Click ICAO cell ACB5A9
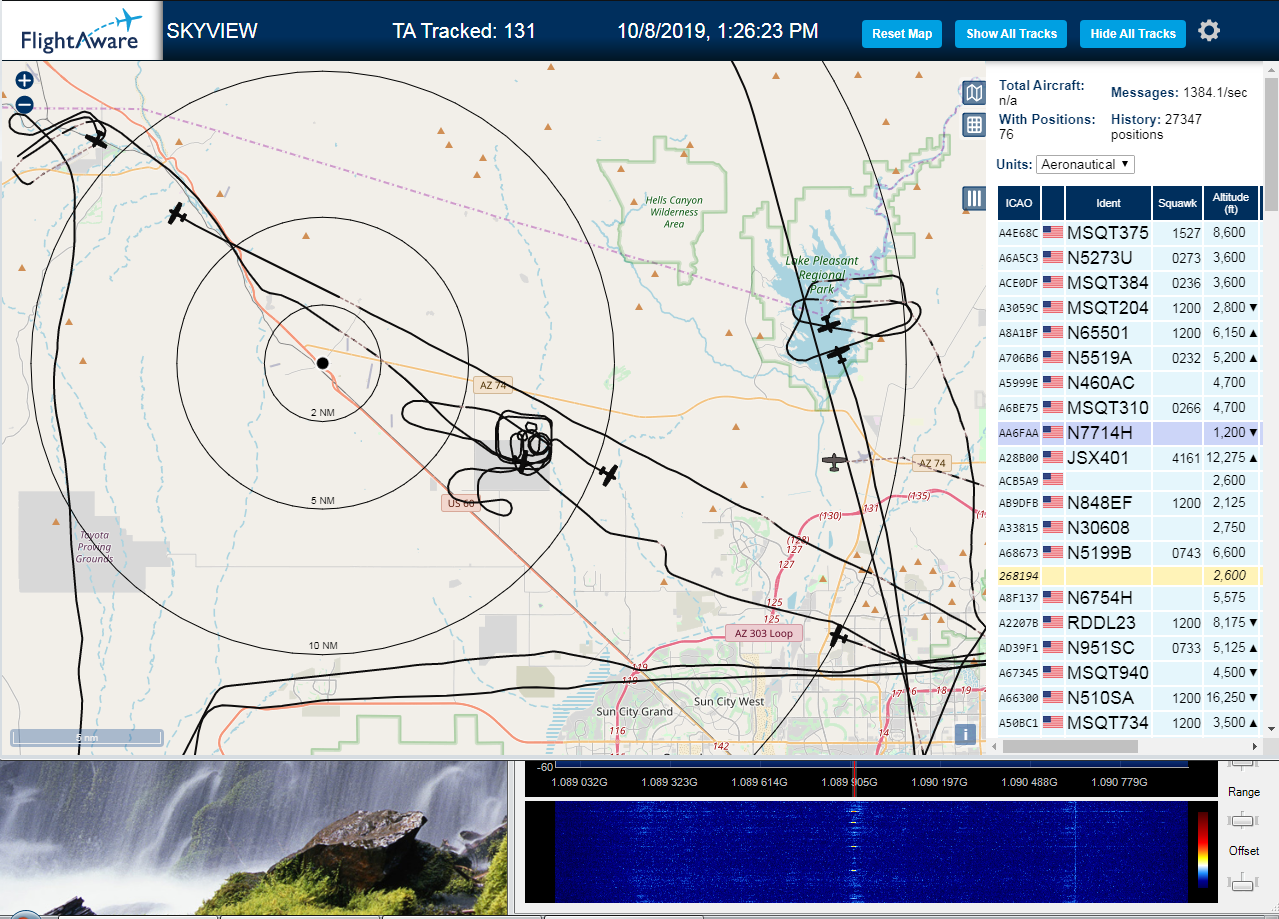The height and width of the screenshot is (919, 1279). (x=1019, y=480)
